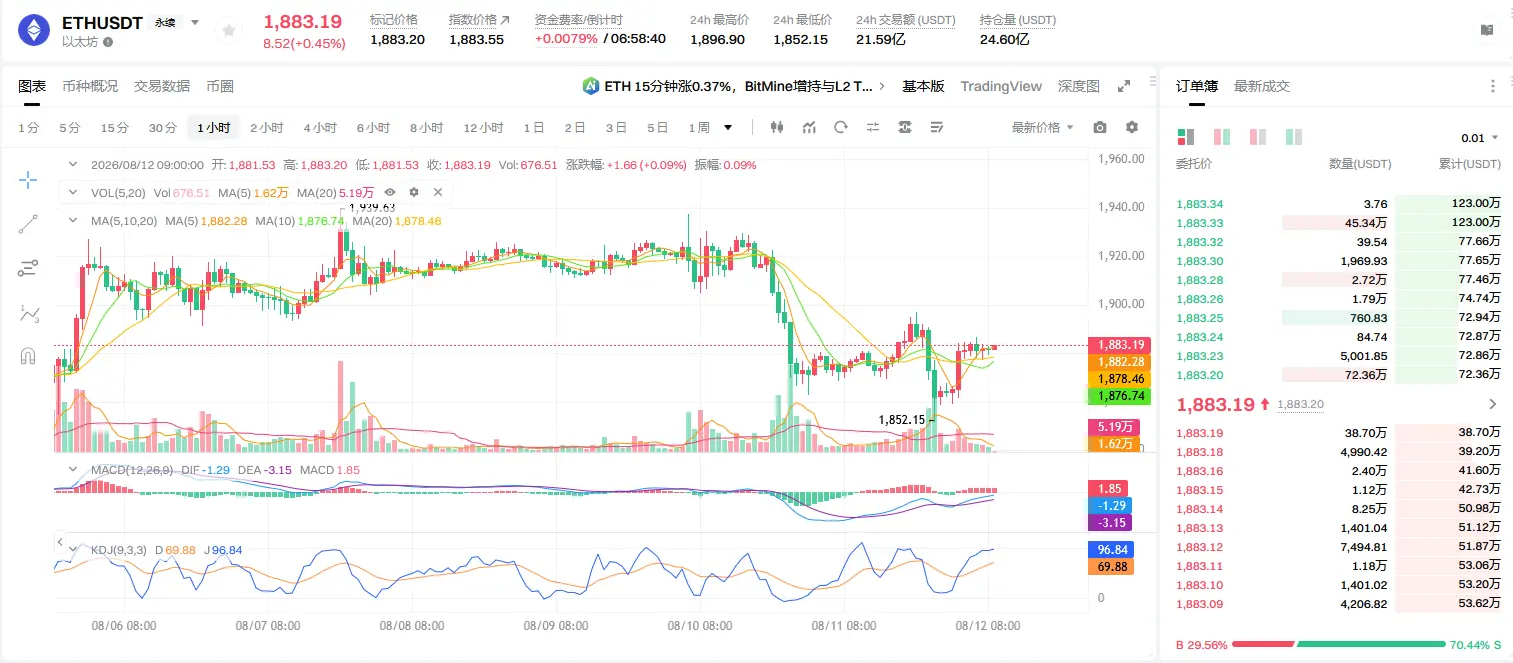This screenshot has width=1513, height=663.
Task: Toggle the magnet snap tool
Action: (28, 356)
